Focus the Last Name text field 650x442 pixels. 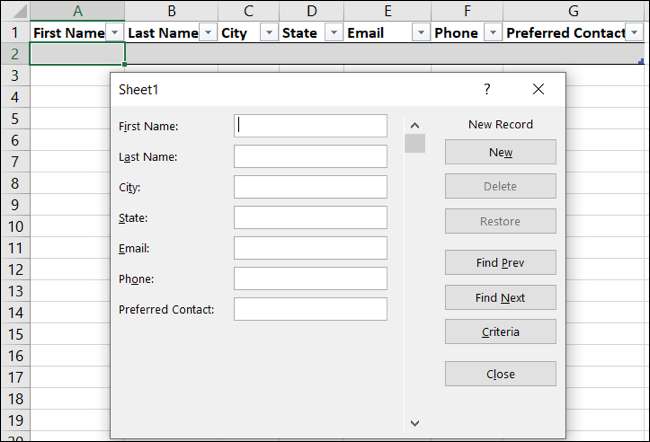pos(310,157)
